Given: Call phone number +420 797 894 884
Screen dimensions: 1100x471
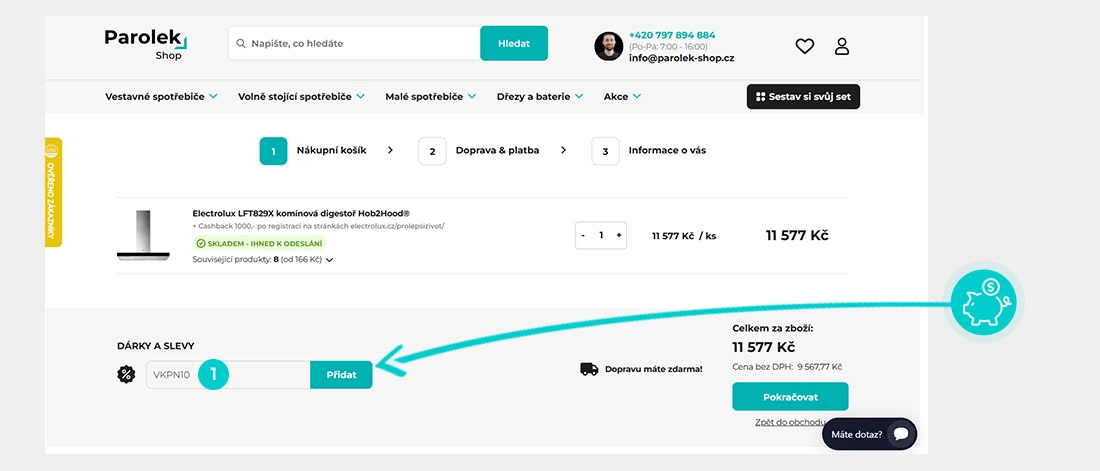Looking at the screenshot, I should 672,35.
